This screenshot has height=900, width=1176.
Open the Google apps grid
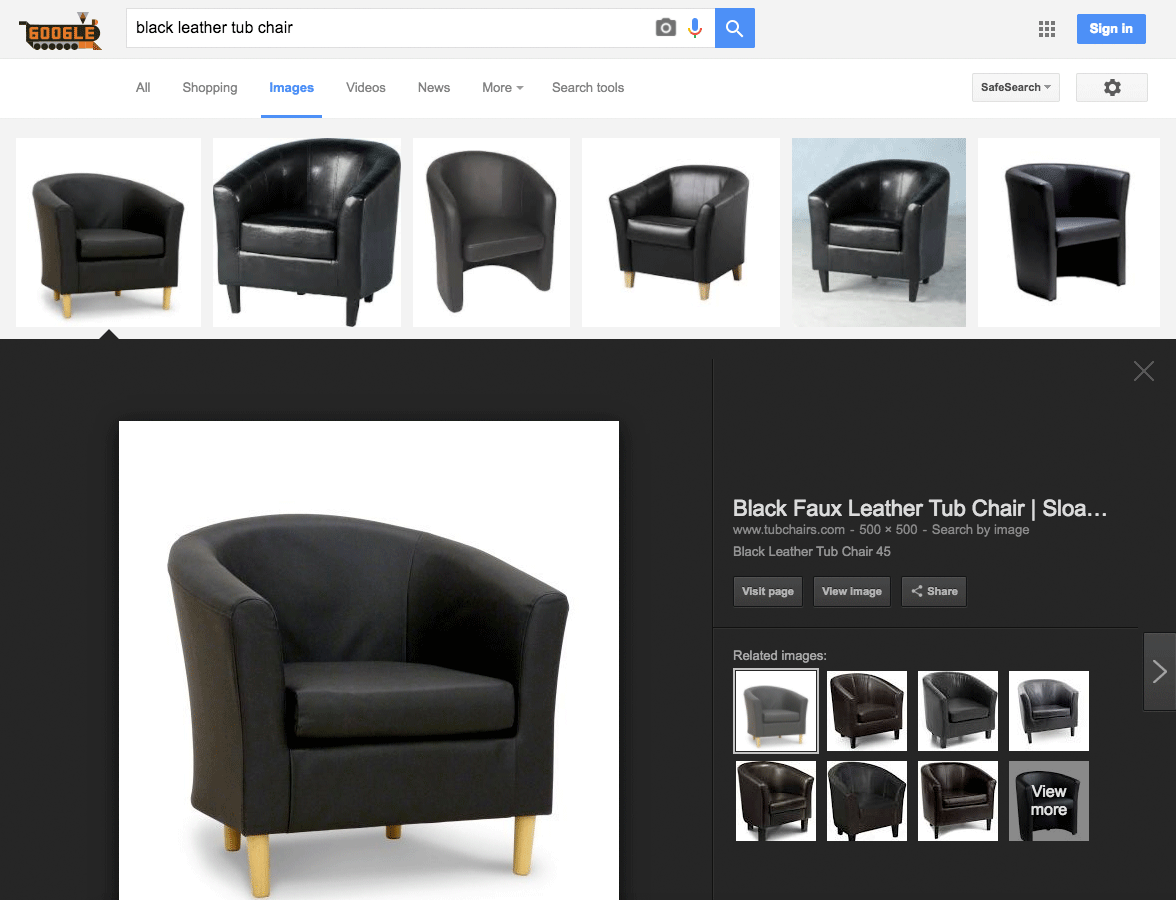click(1046, 29)
